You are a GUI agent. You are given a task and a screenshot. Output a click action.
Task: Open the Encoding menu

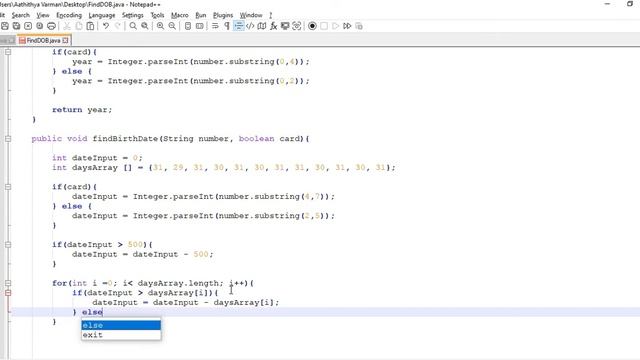coord(69,15)
